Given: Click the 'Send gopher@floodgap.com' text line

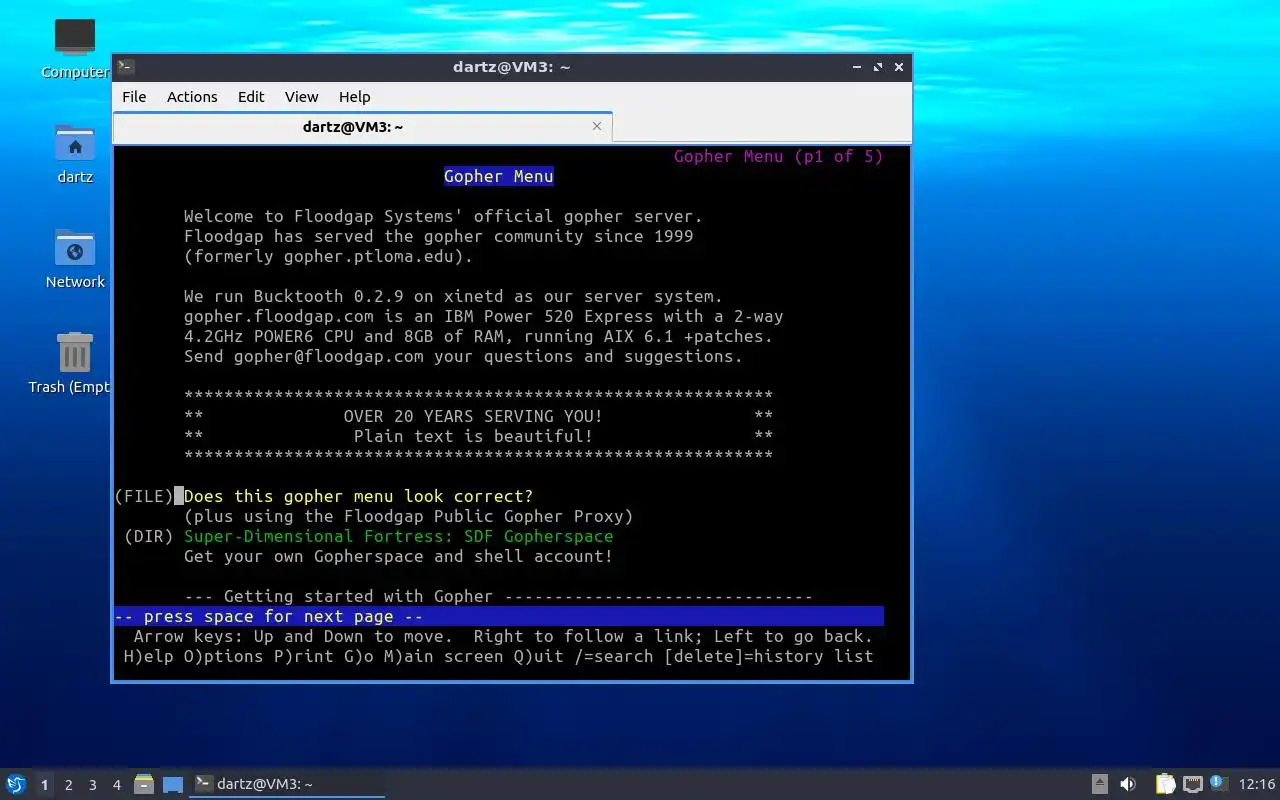Looking at the screenshot, I should click(x=463, y=356).
